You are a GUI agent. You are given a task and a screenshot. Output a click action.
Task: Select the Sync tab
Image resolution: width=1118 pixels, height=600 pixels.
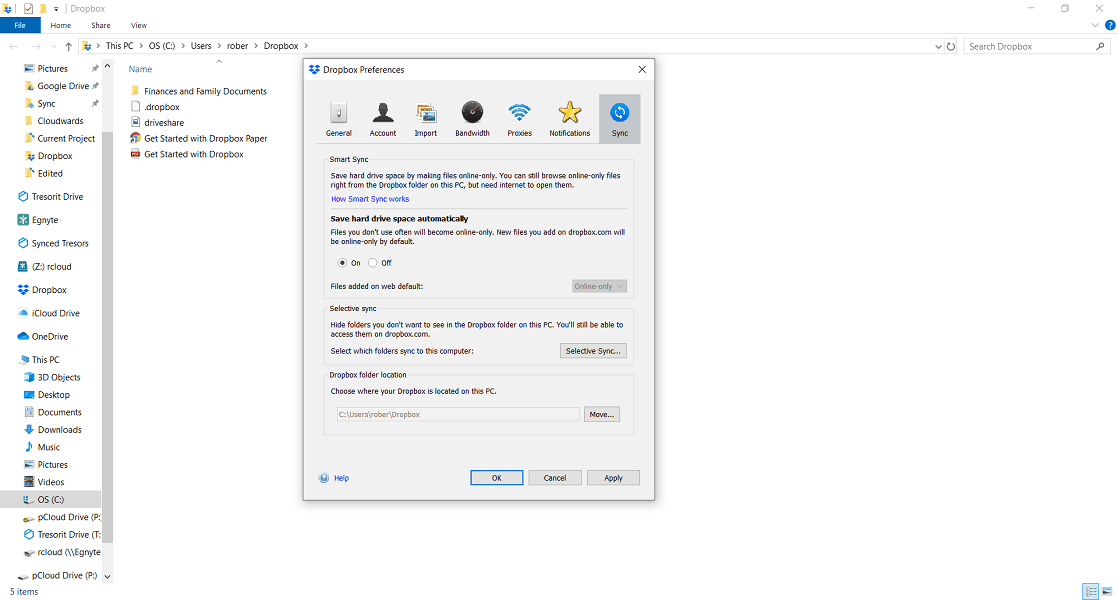[x=620, y=119]
